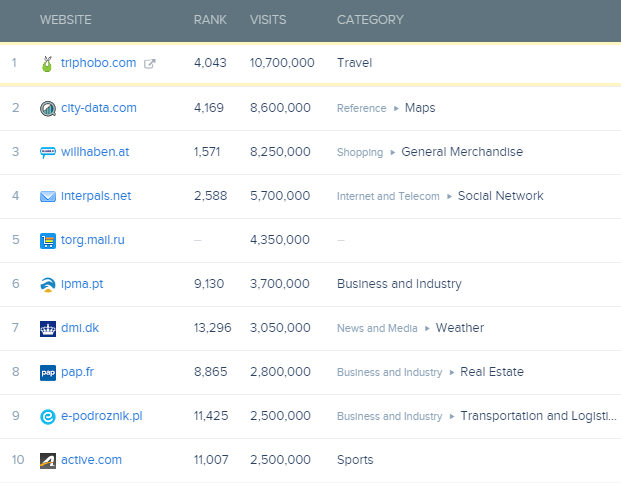Viewport: 621px width, 483px height.
Task: Sort by the WEBSITE column header
Action: click(x=66, y=20)
